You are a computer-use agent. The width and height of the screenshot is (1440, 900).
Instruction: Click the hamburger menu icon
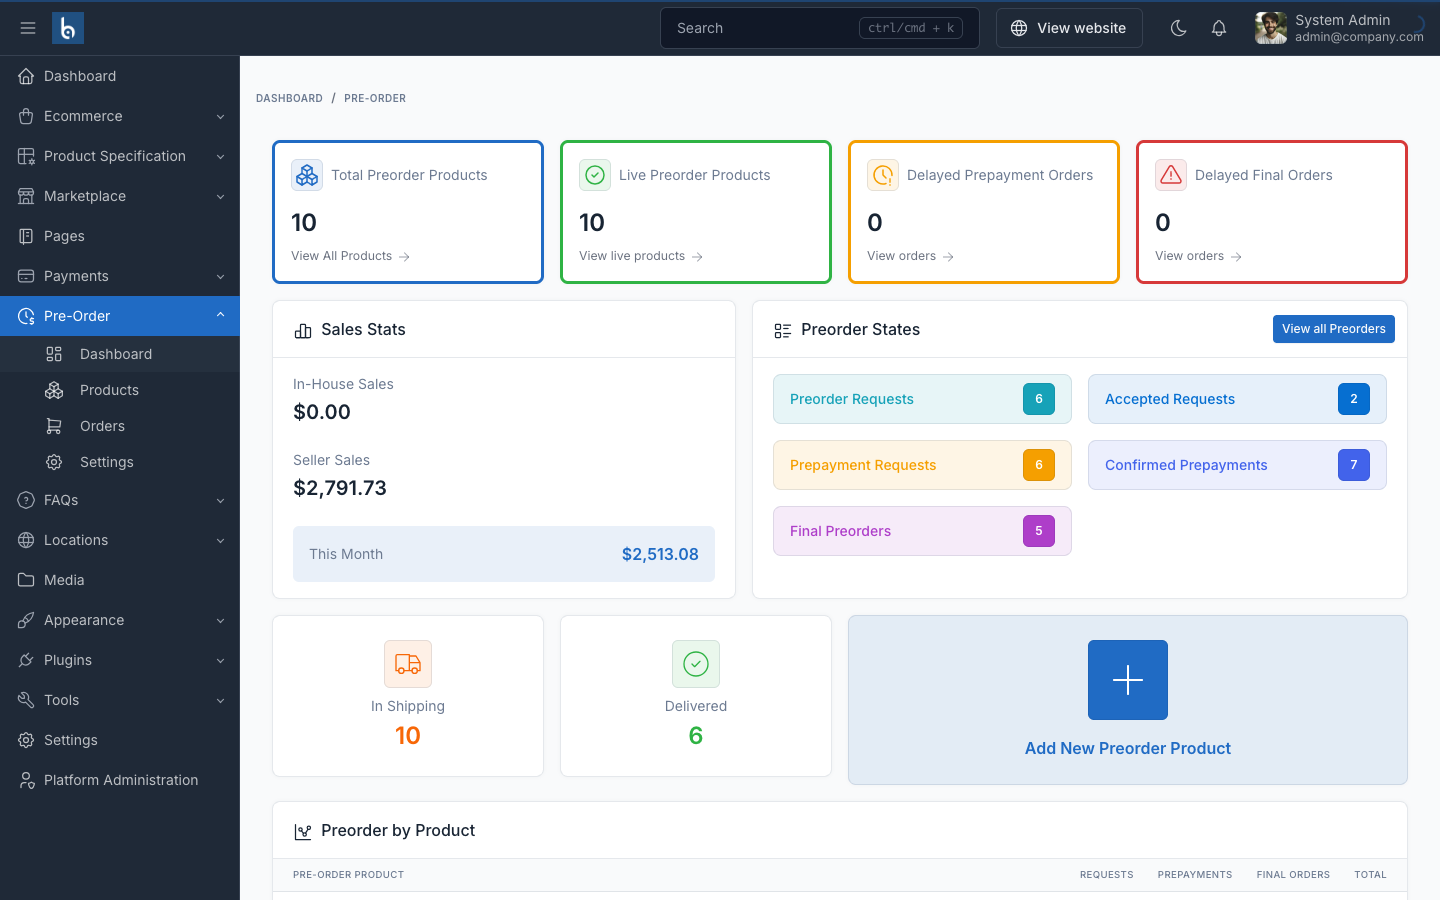pos(28,28)
